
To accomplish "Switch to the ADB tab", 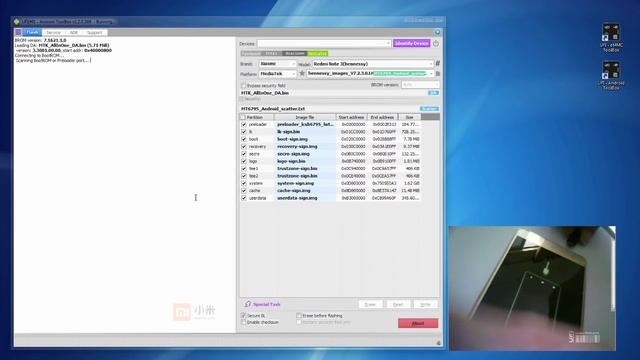I will coord(73,32).
